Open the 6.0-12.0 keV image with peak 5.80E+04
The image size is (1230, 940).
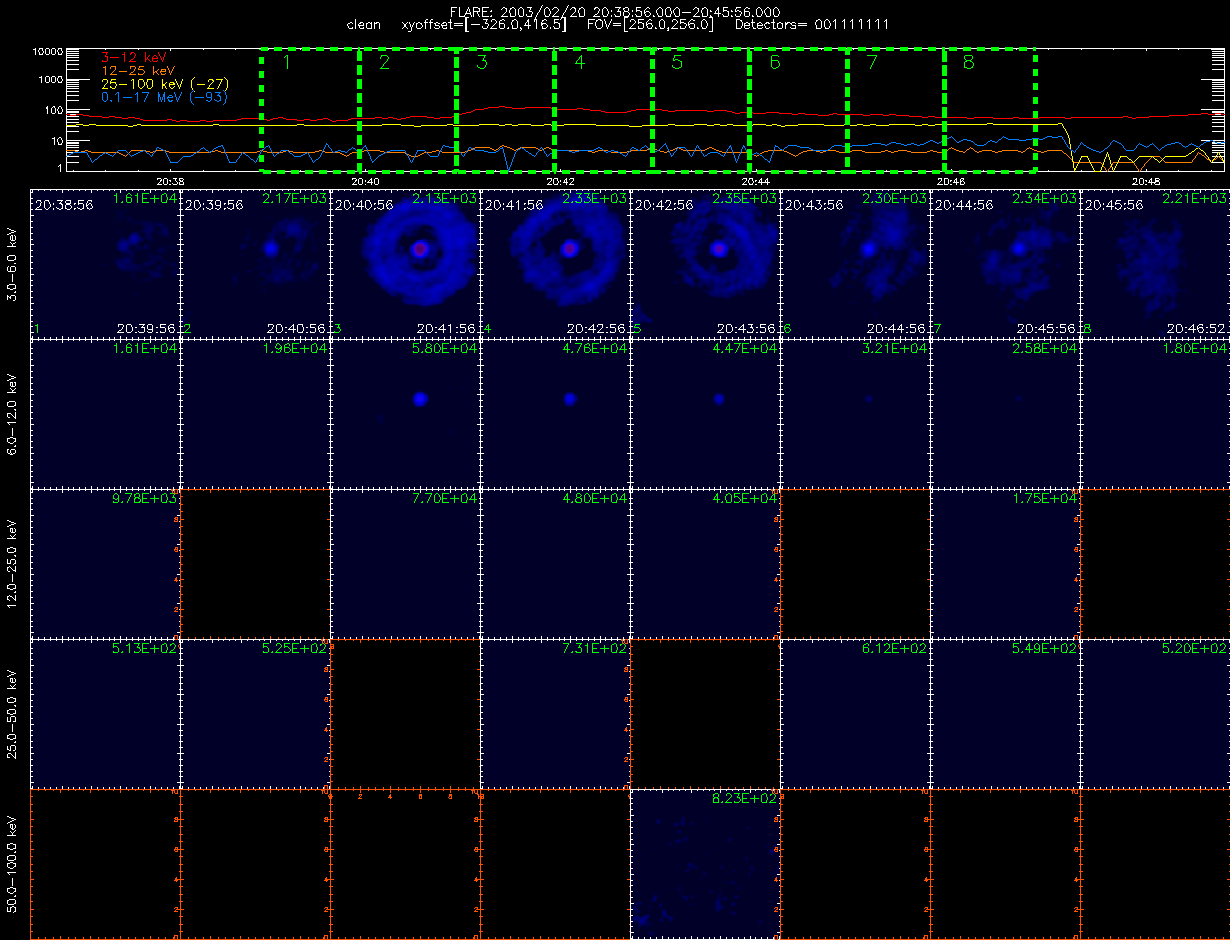(x=405, y=413)
